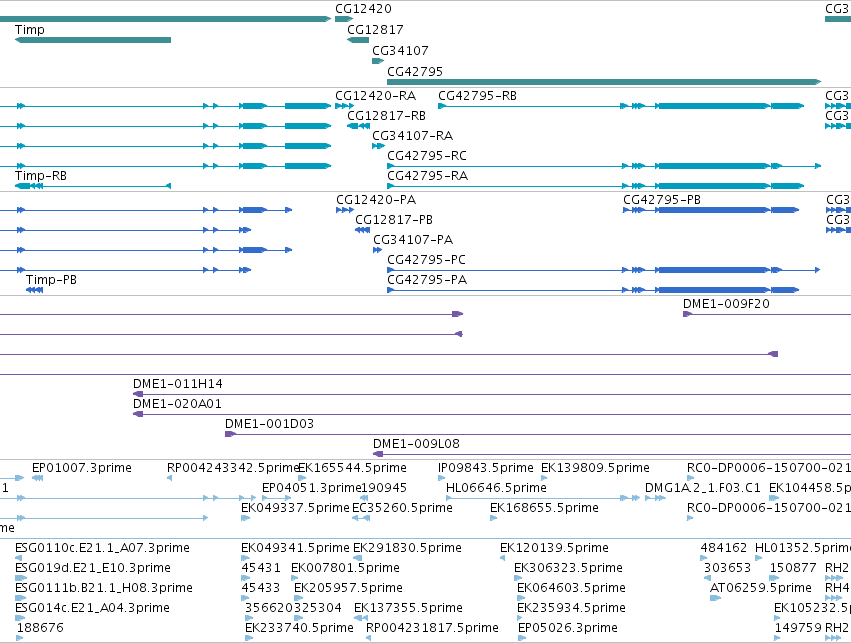Click the CG12817-PB protein label
Viewport: 851px width, 643px height.
[394, 220]
